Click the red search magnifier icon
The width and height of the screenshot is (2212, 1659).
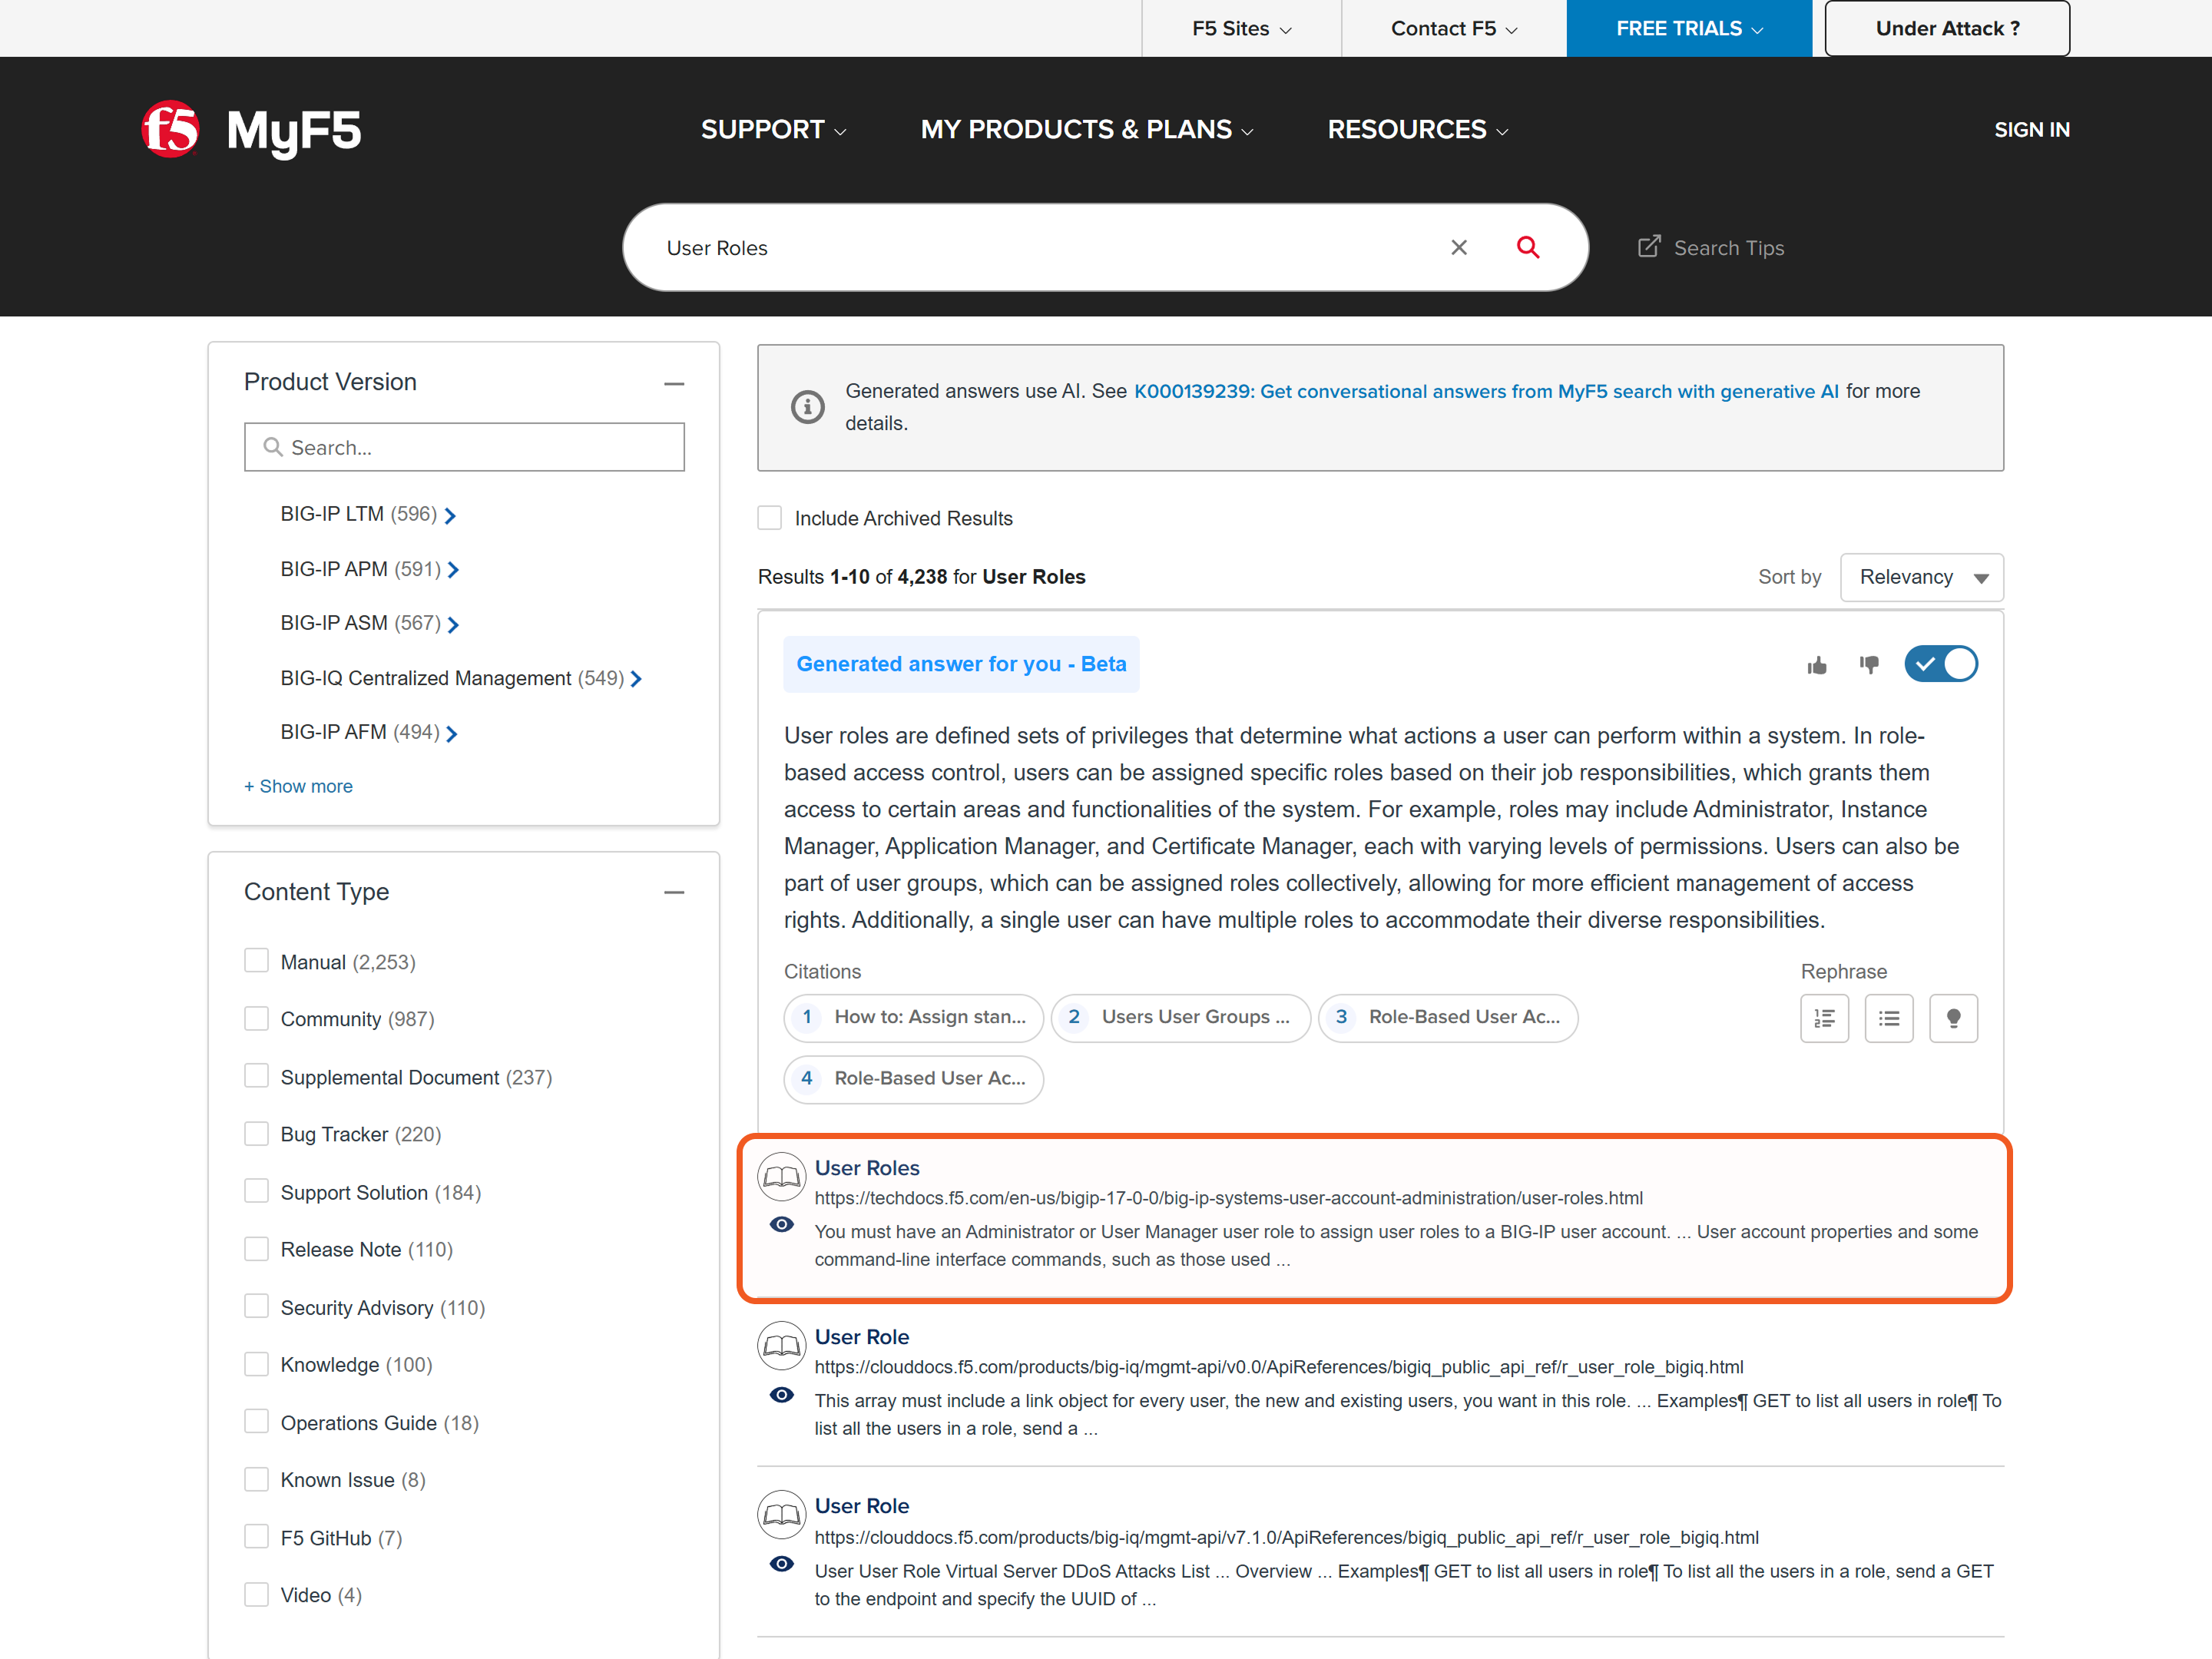[1527, 247]
